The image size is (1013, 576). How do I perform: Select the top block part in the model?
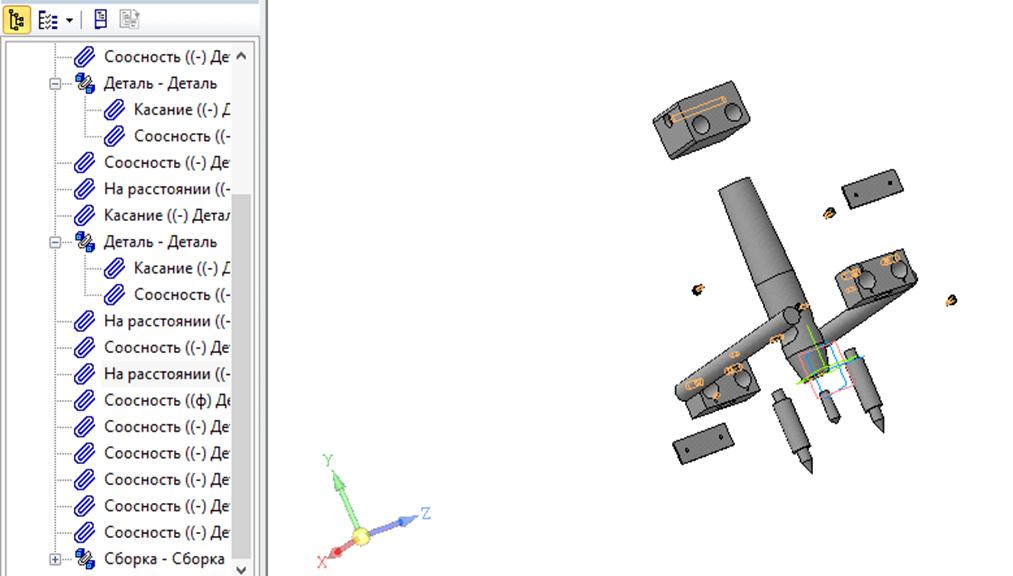(701, 122)
